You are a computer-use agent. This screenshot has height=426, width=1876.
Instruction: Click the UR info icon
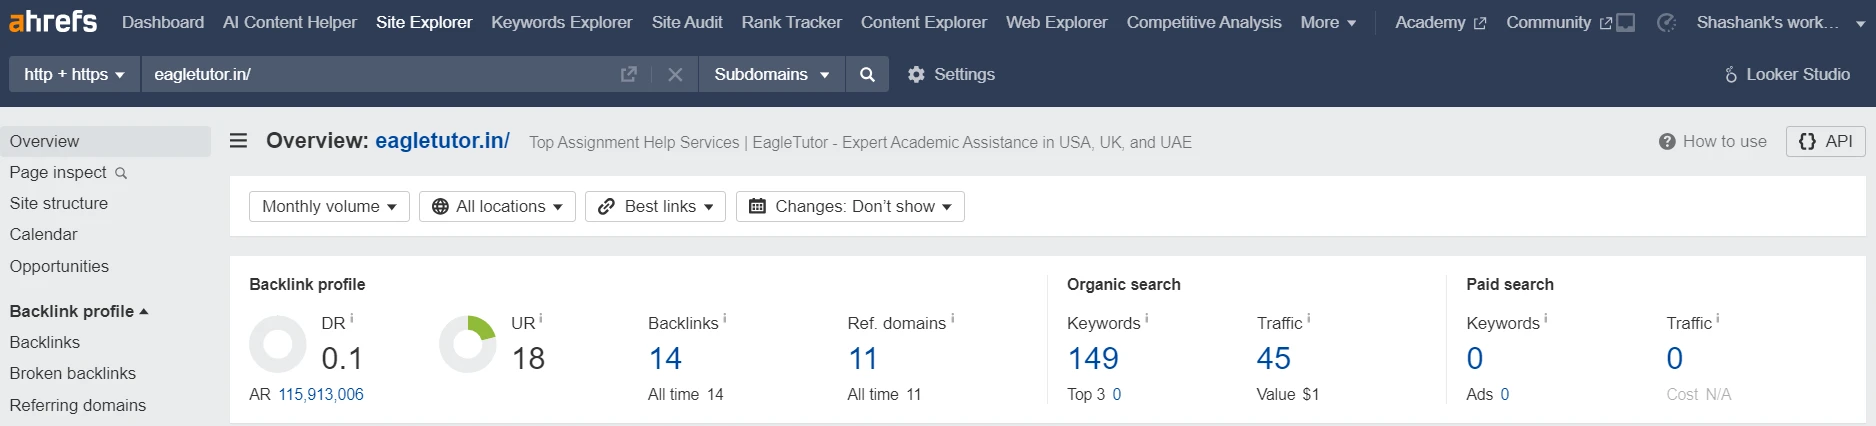pos(541,318)
